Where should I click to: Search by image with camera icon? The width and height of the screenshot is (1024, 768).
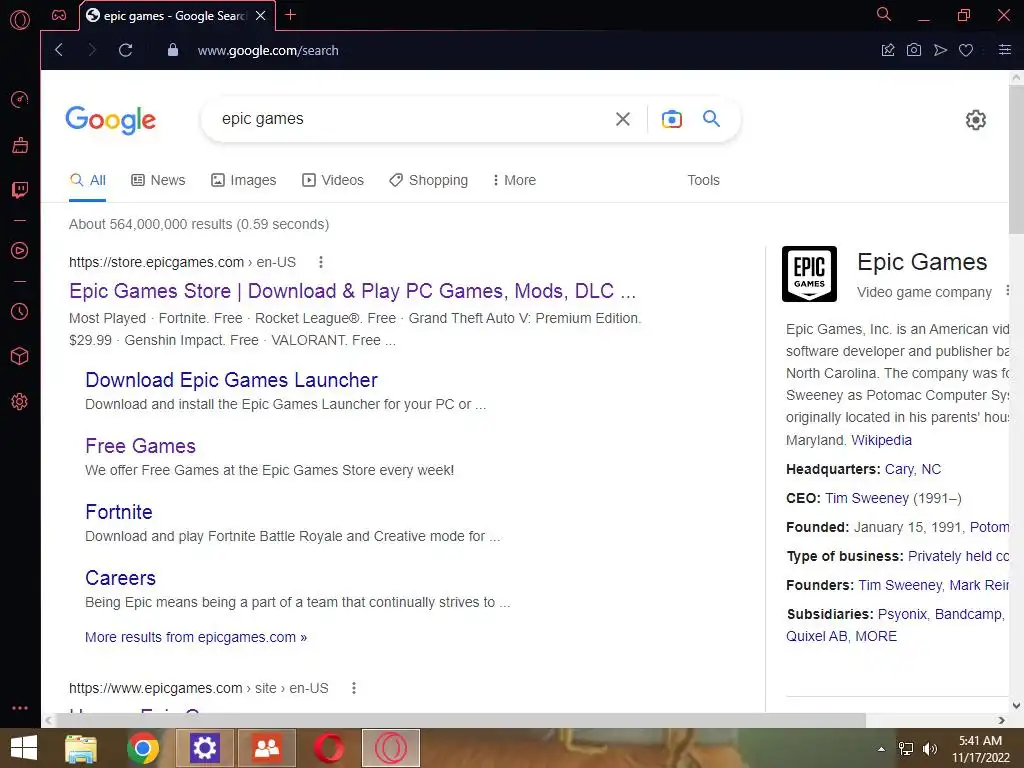click(671, 119)
